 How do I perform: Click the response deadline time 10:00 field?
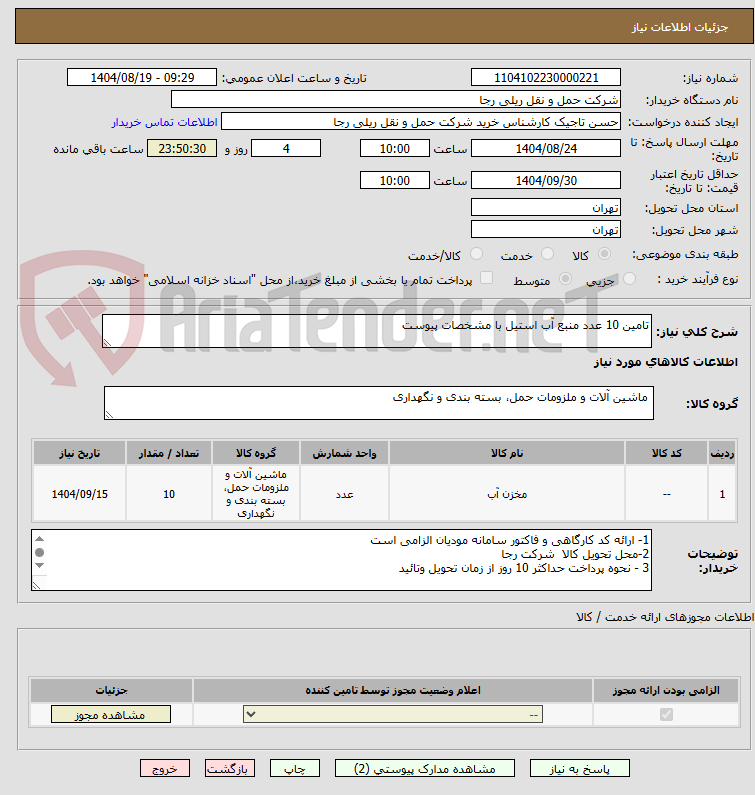pyautogui.click(x=394, y=149)
